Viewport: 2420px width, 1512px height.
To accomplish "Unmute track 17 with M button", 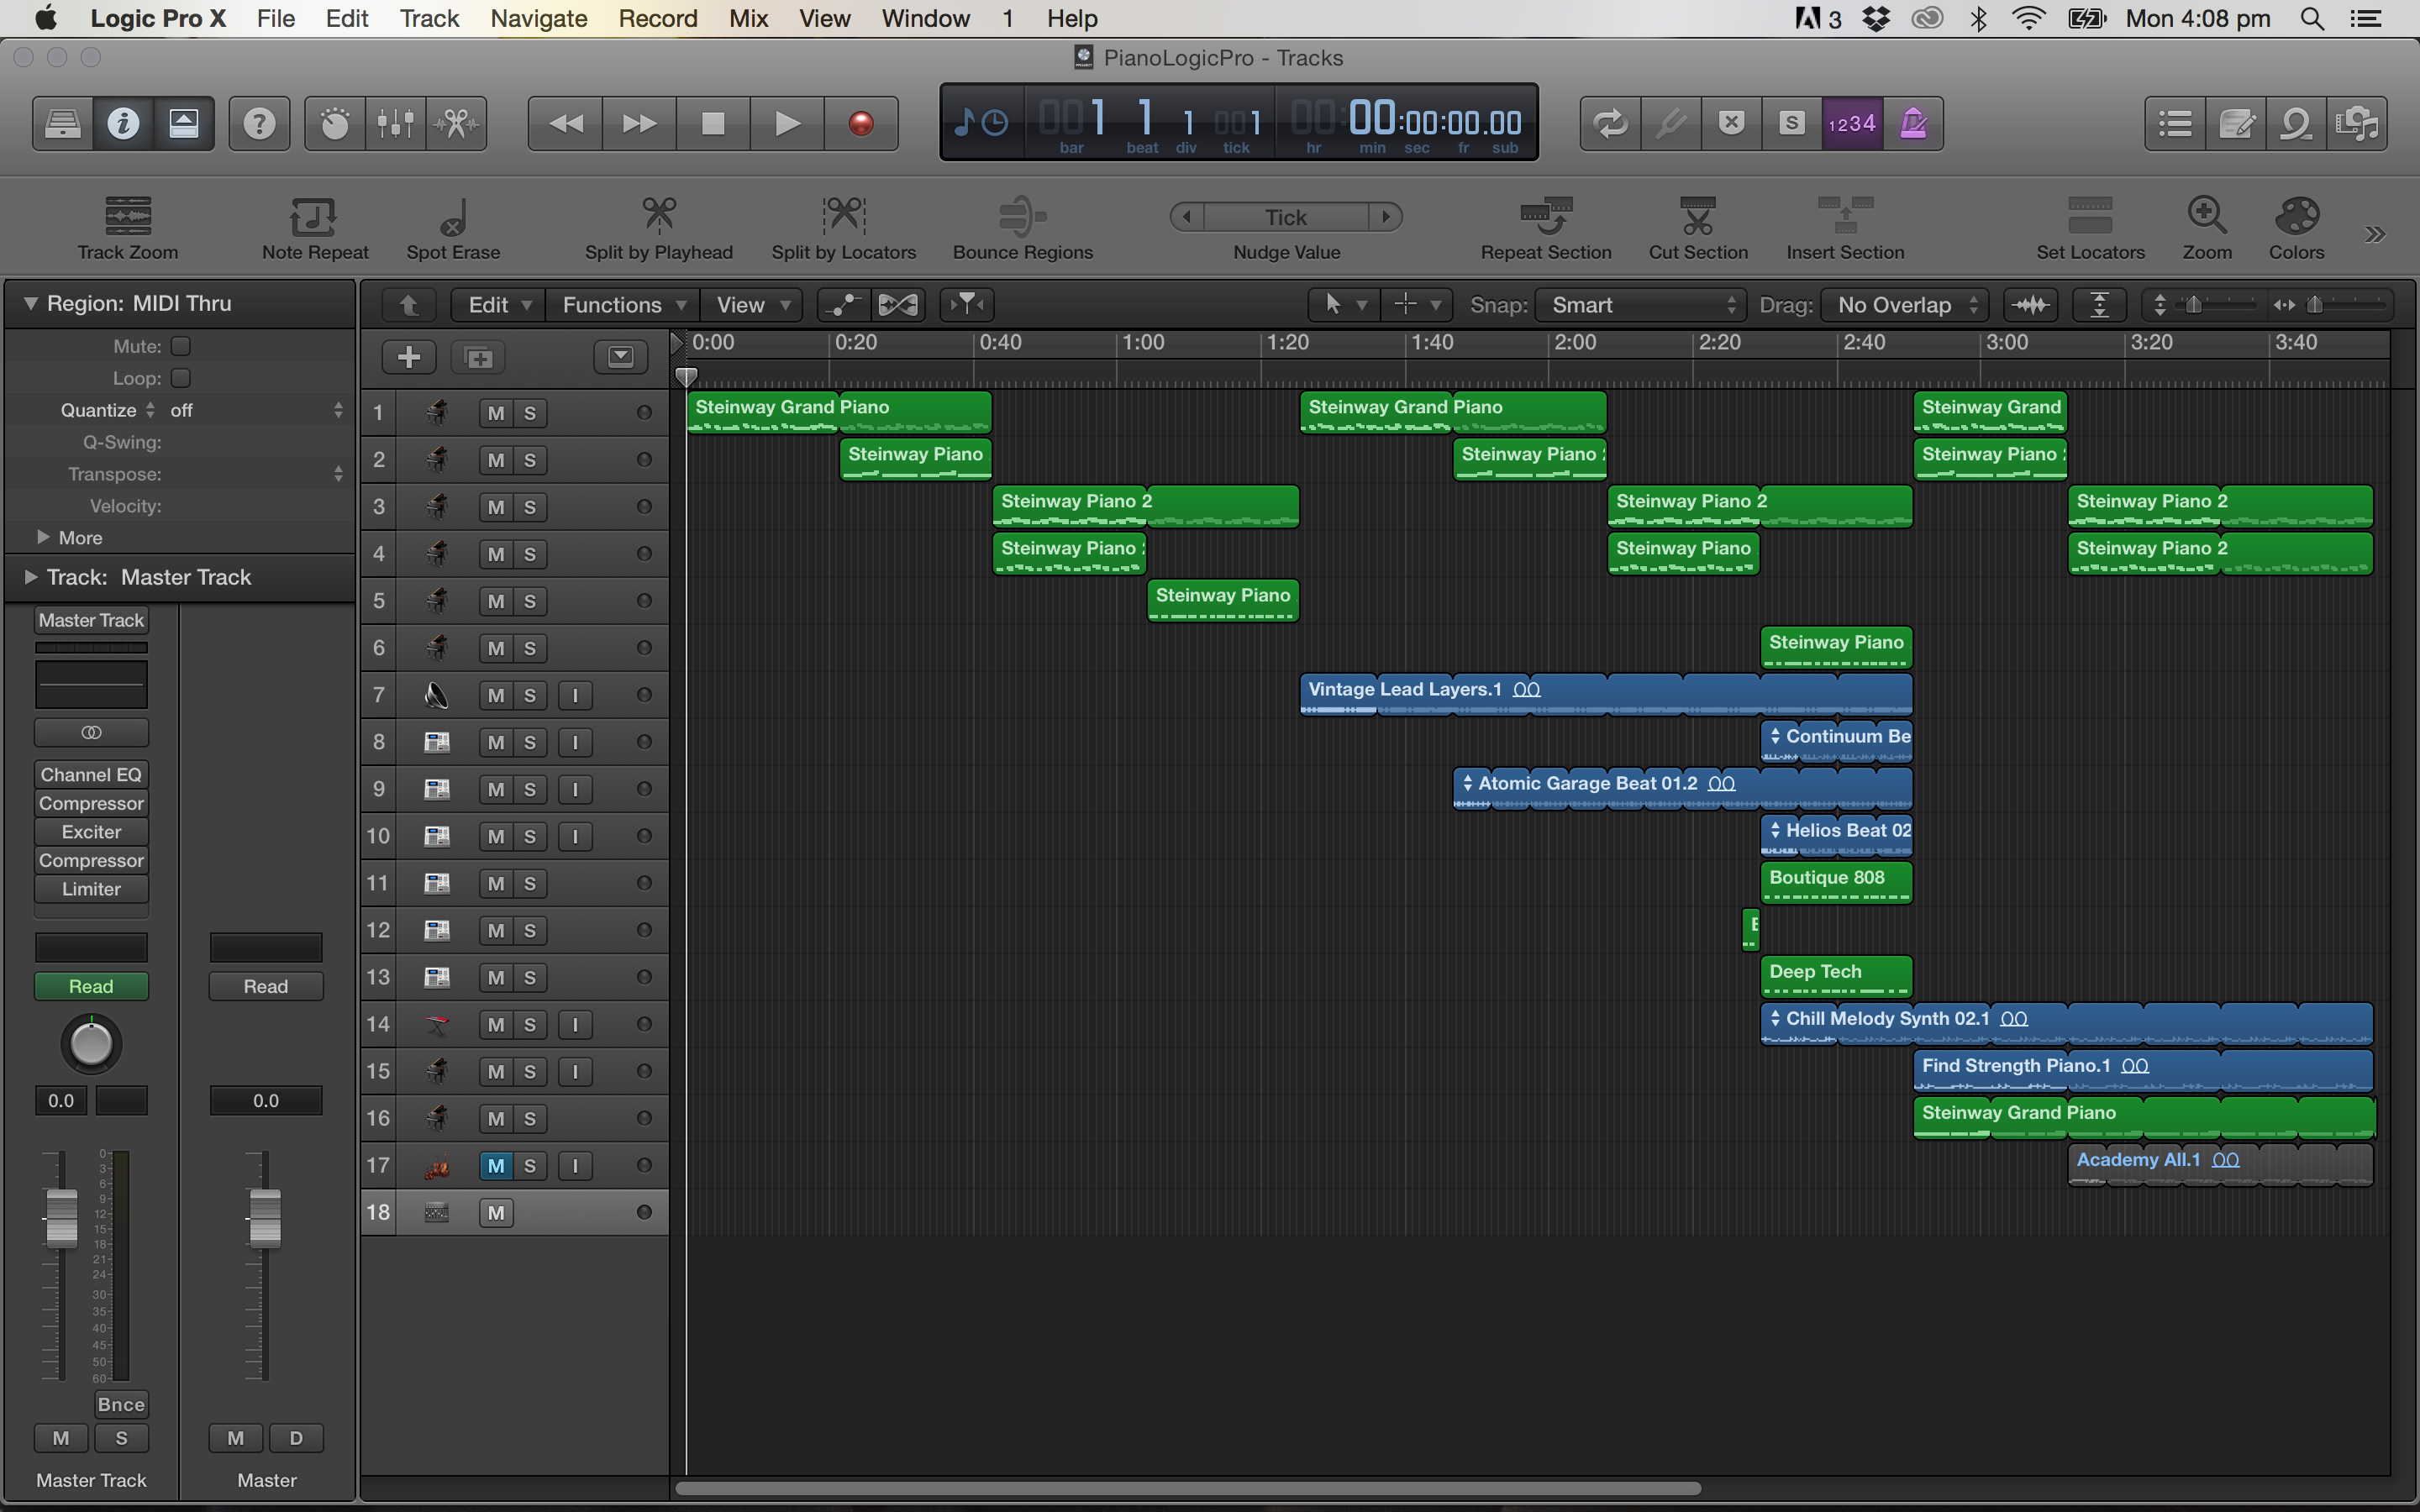I will click(x=496, y=1166).
